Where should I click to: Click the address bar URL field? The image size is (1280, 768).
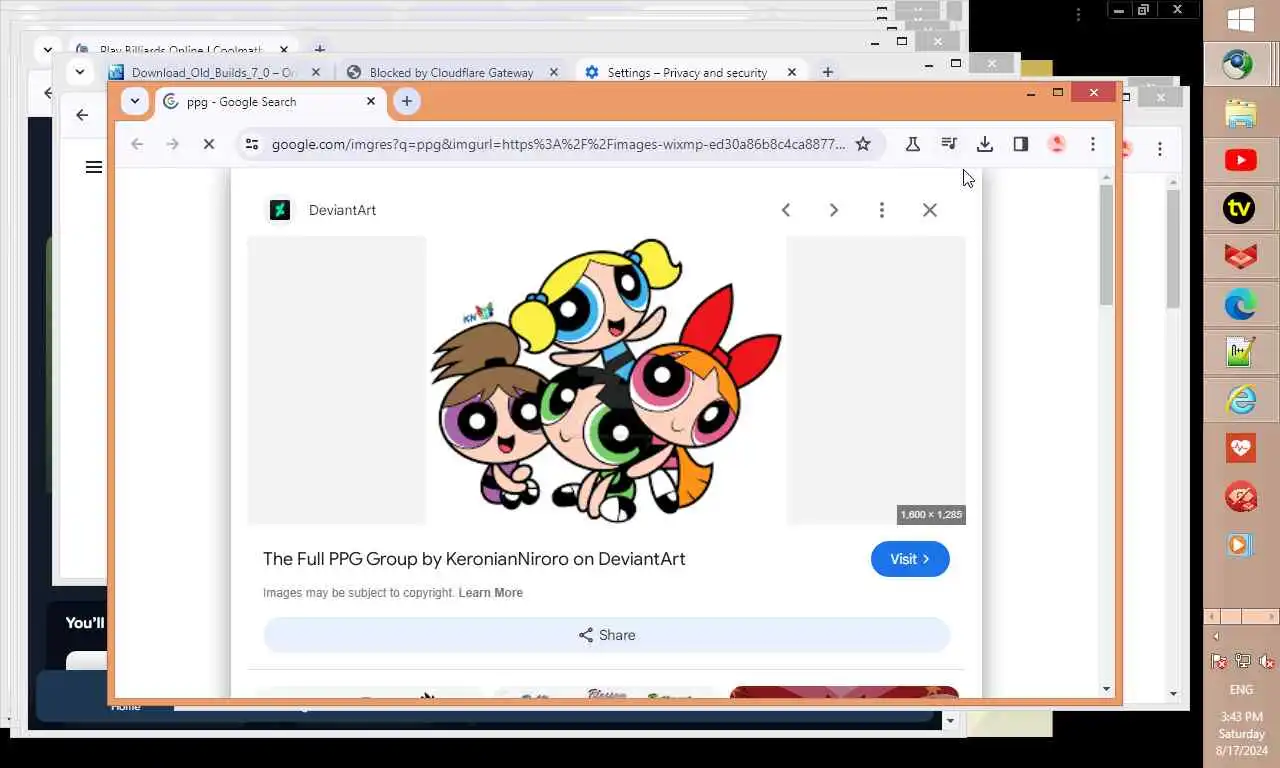(x=558, y=144)
